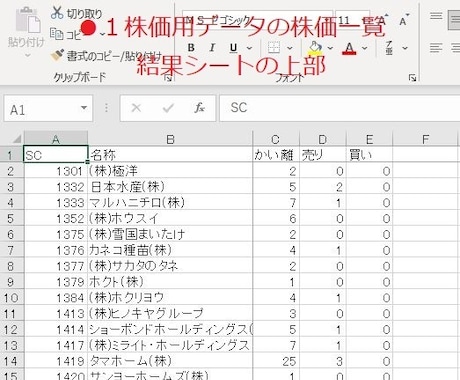
Task: Click the Copy (コピー) icon
Action: [x=57, y=33]
